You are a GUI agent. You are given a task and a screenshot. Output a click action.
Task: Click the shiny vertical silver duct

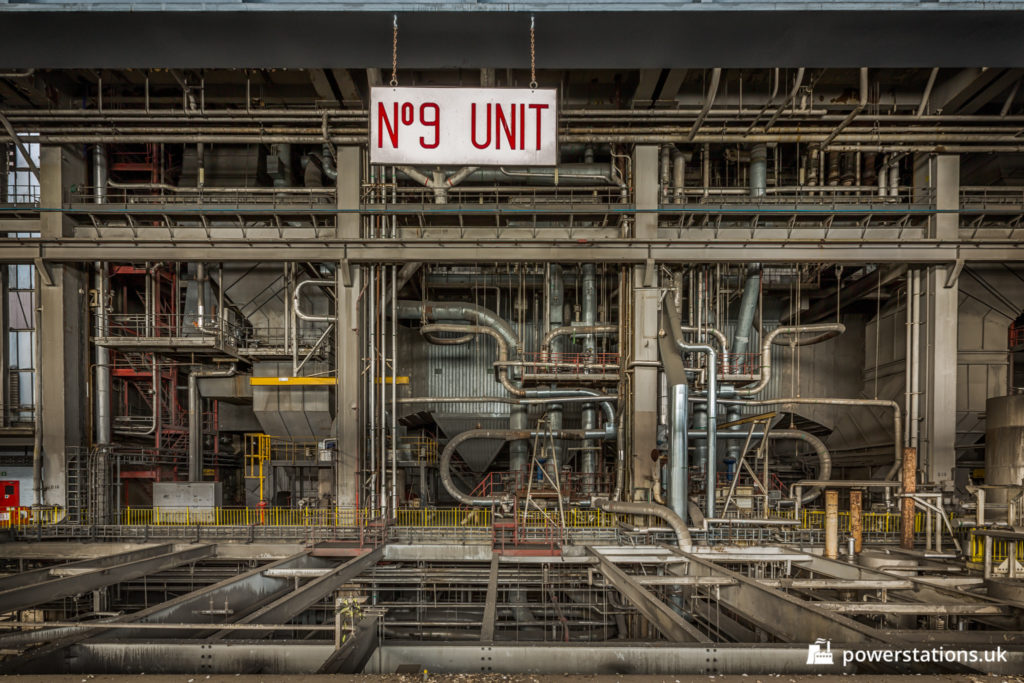pos(679,450)
